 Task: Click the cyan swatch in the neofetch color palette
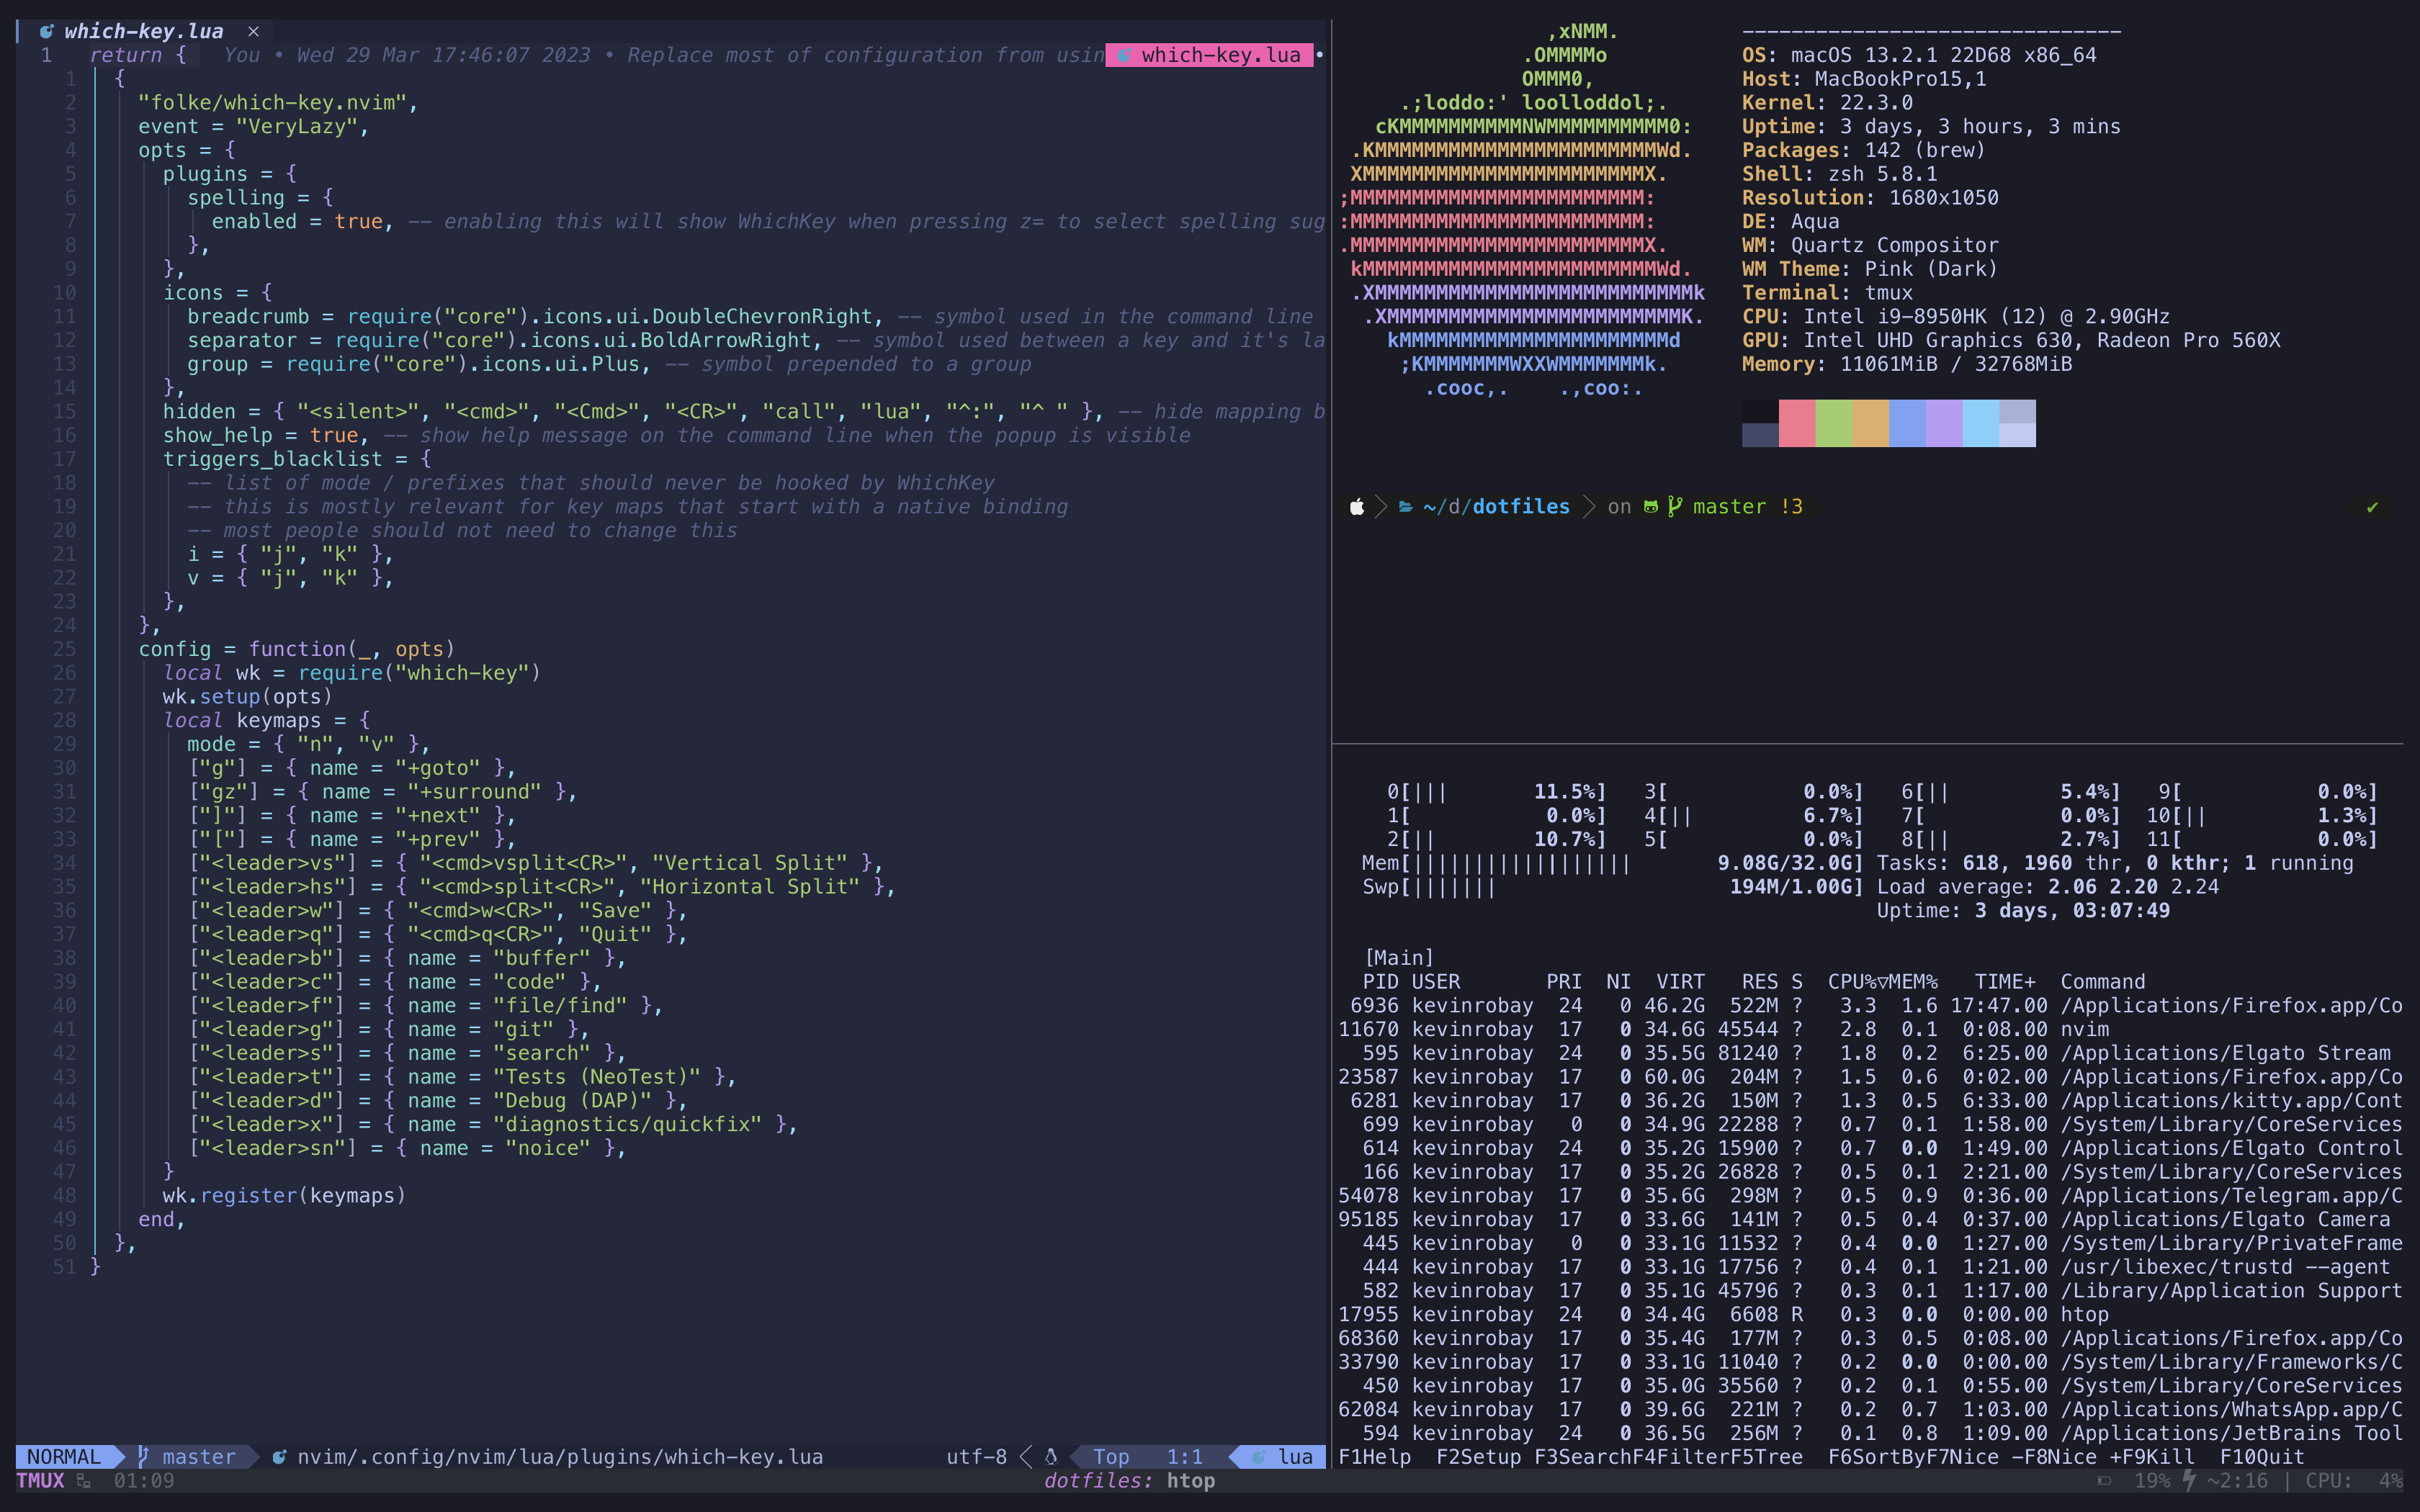click(x=1981, y=423)
